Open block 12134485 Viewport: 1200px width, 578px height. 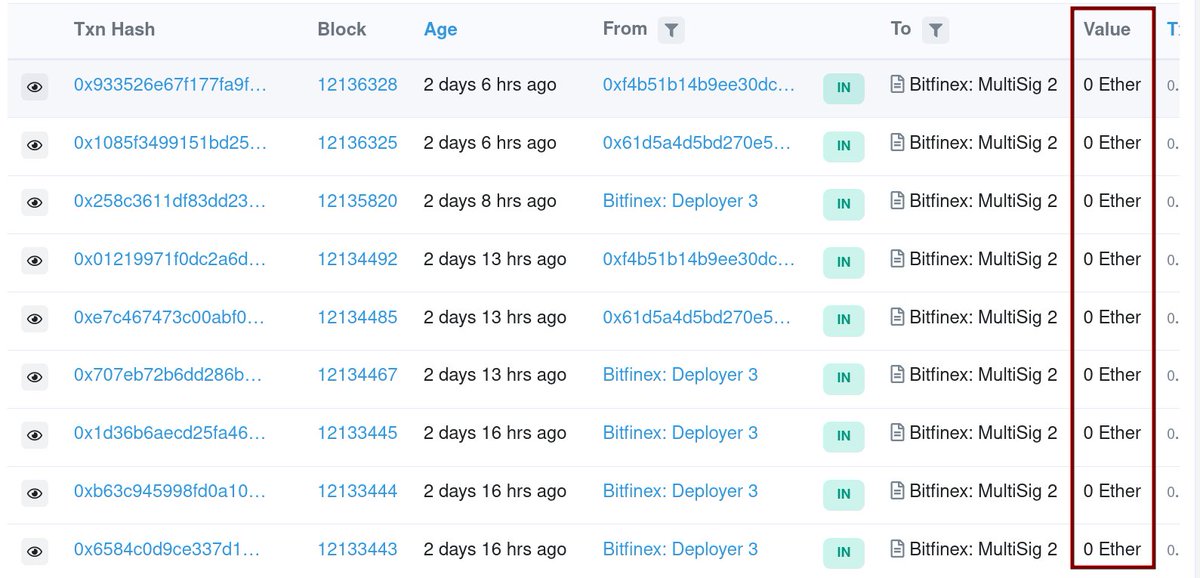click(x=357, y=317)
